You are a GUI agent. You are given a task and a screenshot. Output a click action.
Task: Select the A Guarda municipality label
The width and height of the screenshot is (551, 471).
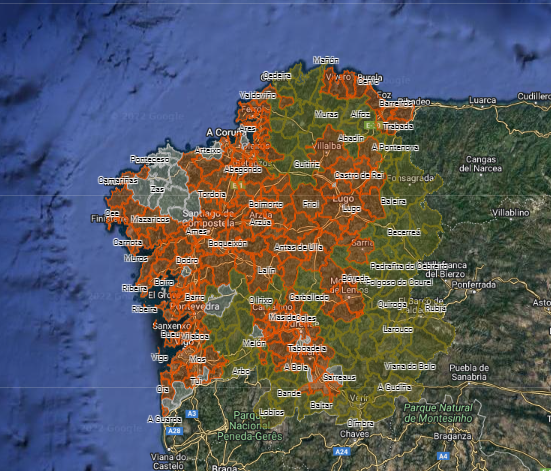pos(164,419)
